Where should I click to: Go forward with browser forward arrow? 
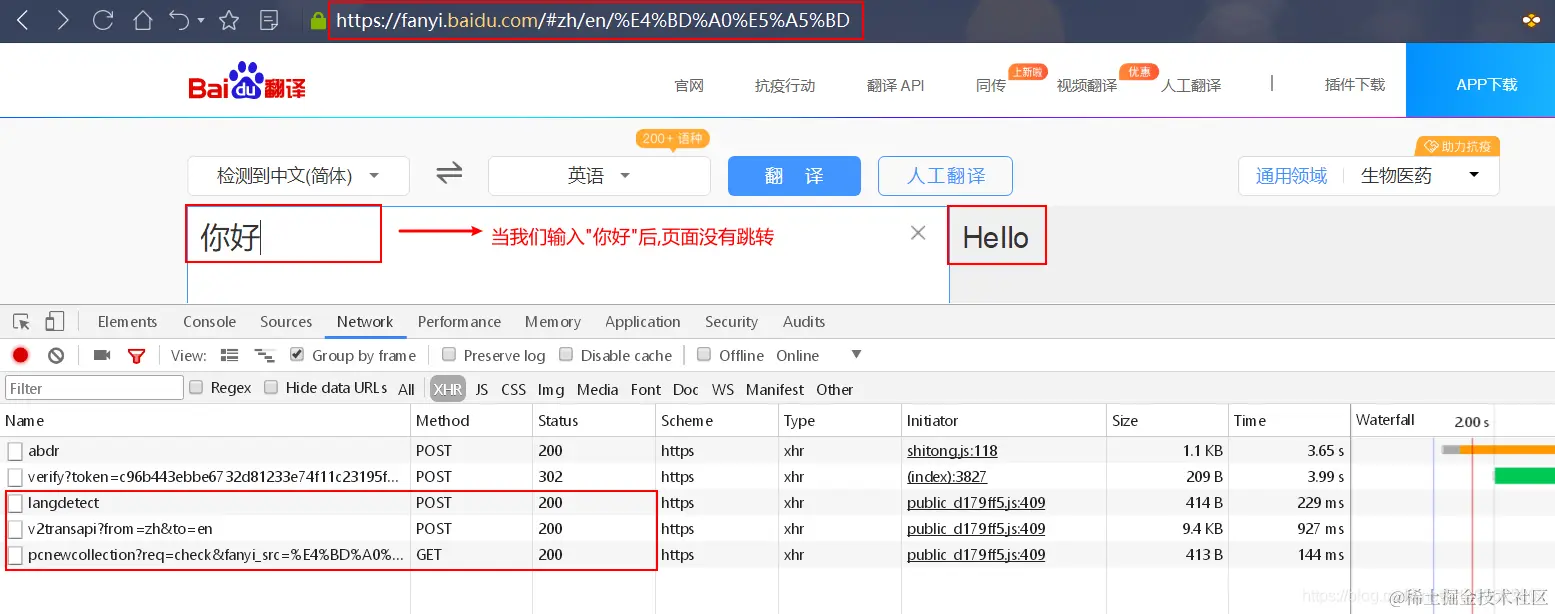point(63,20)
